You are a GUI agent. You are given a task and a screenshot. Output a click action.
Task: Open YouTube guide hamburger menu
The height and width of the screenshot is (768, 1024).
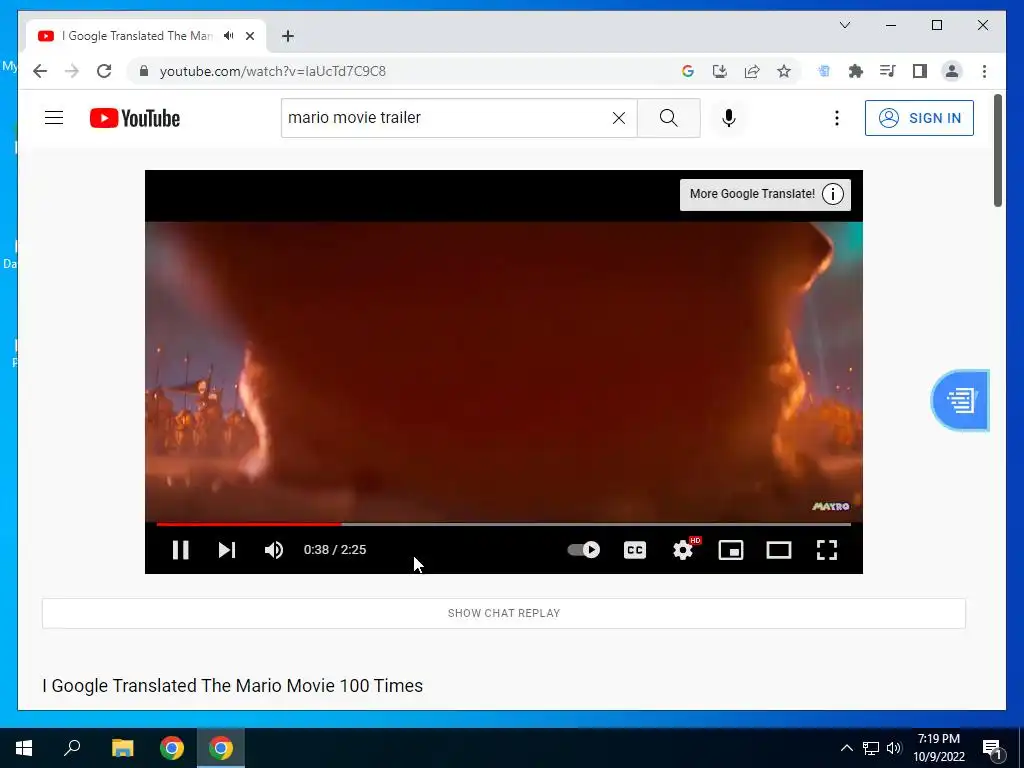(54, 118)
